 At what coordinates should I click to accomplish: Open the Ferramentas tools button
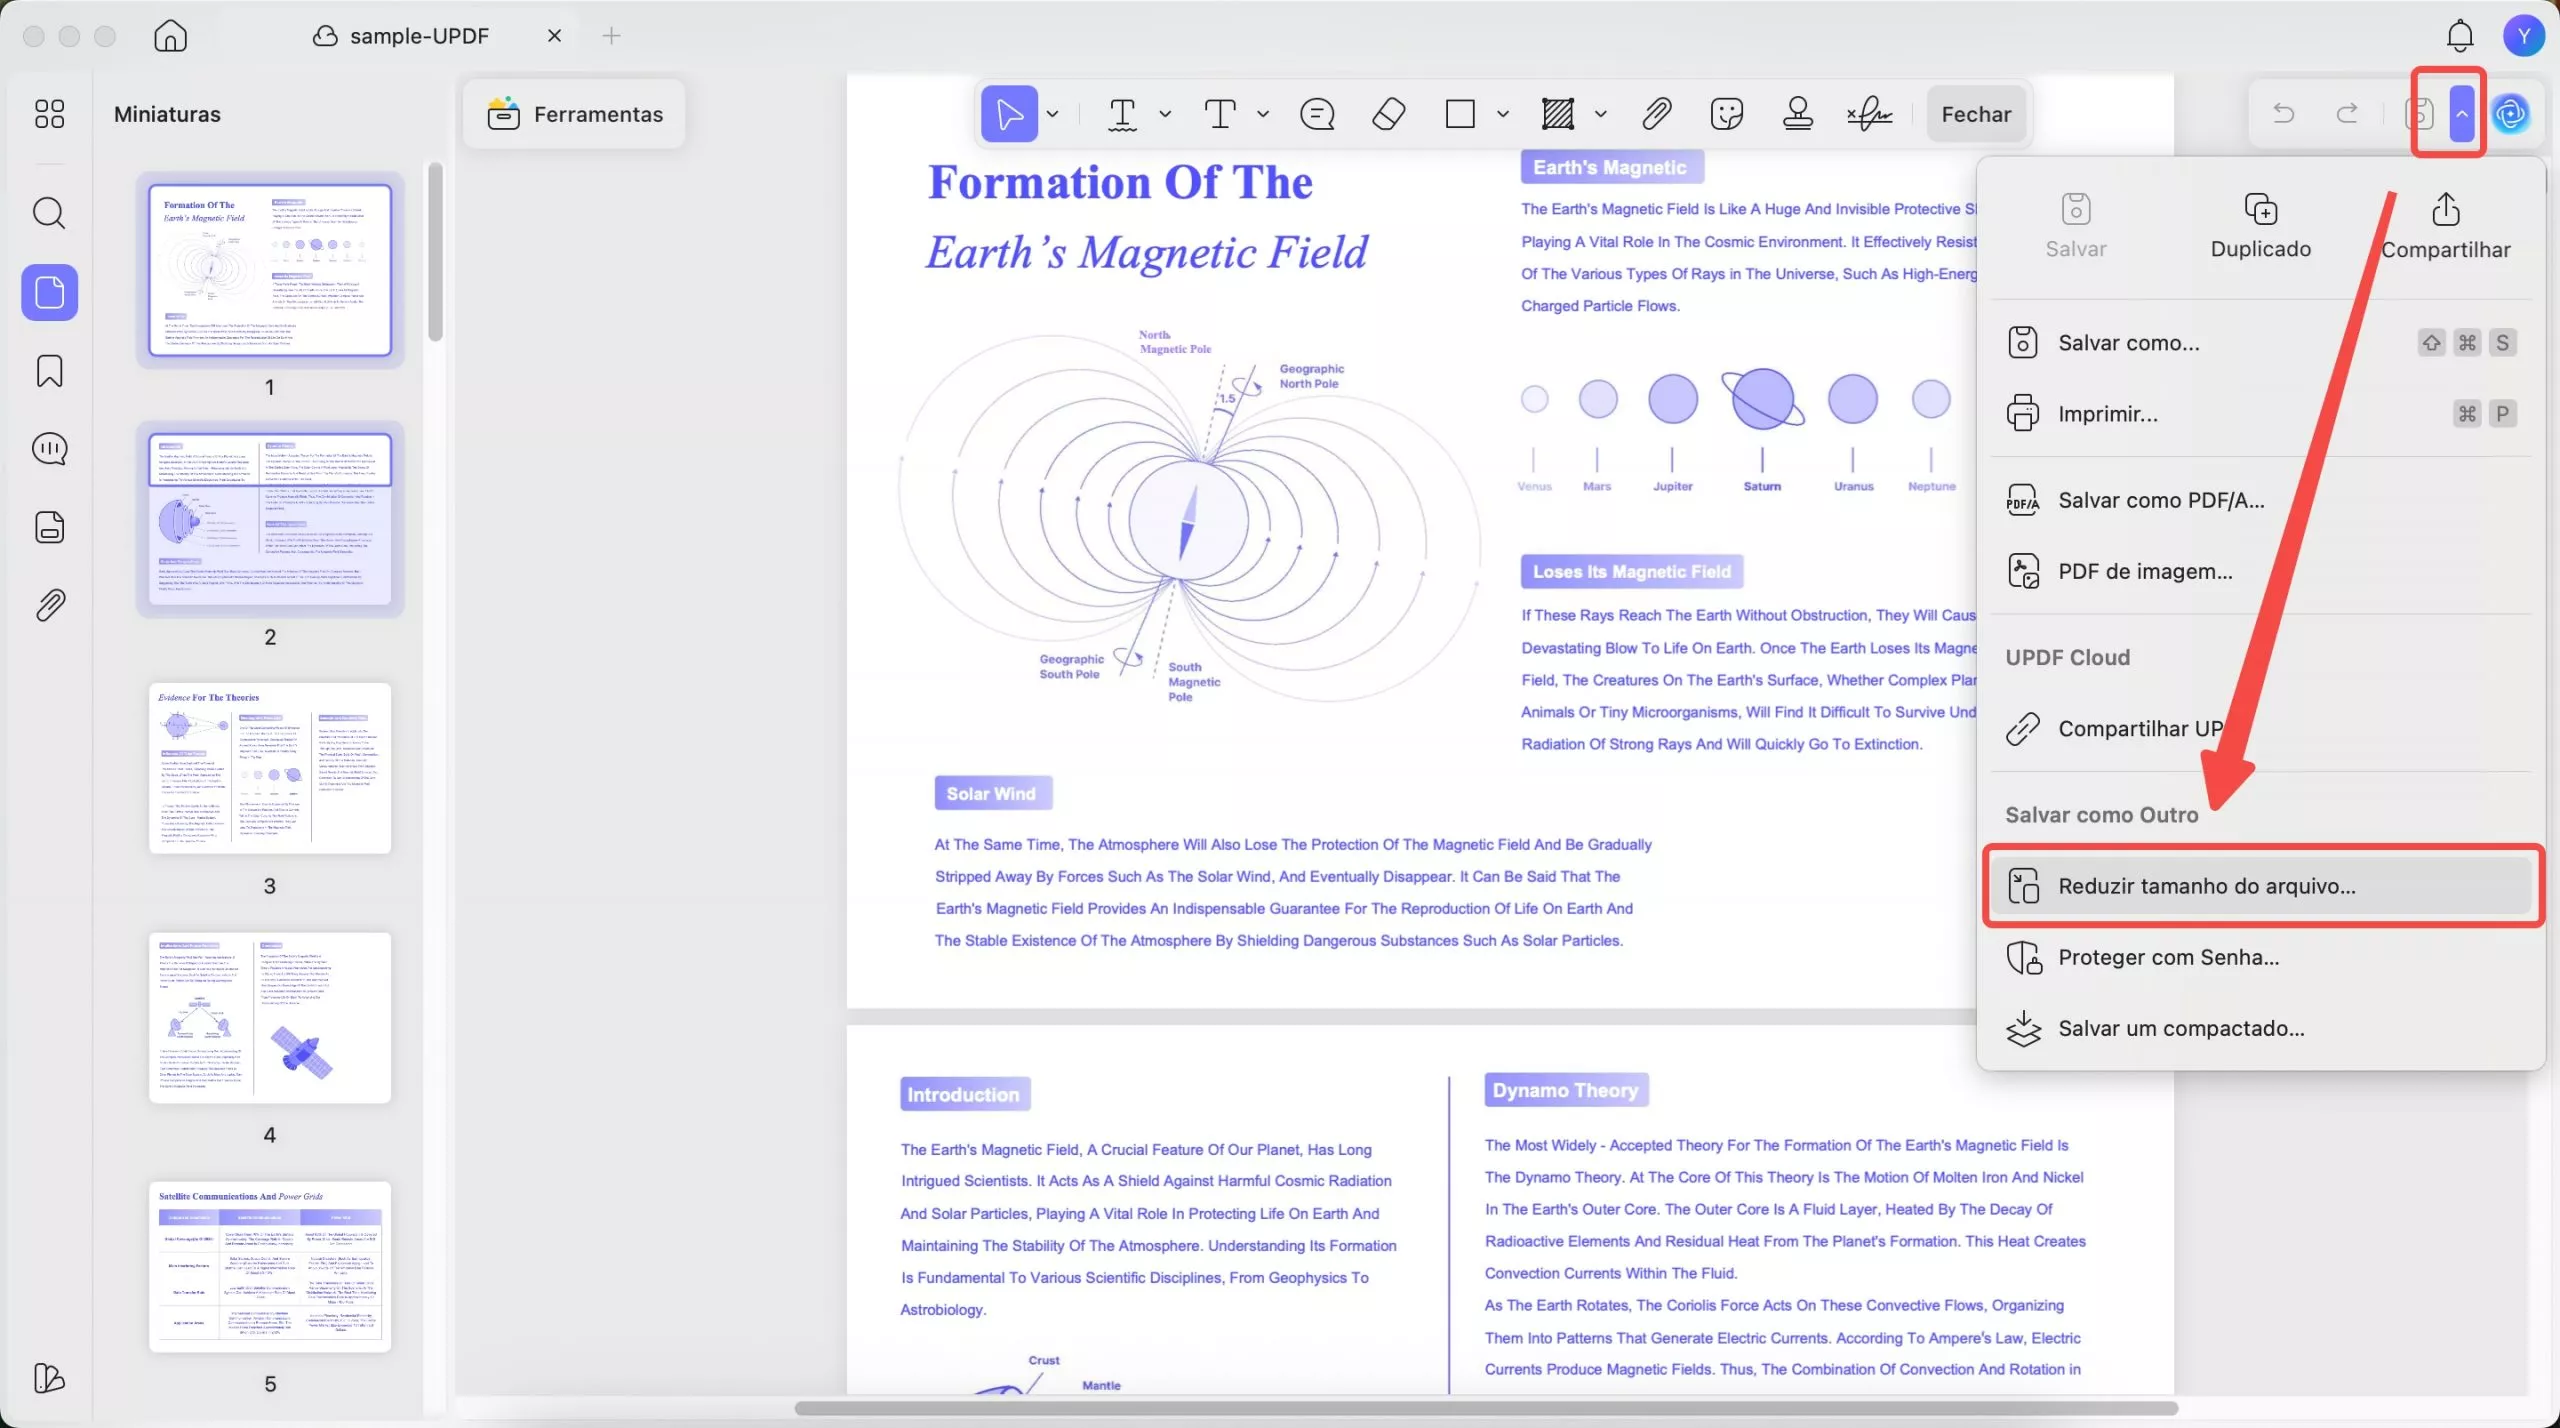[x=575, y=114]
